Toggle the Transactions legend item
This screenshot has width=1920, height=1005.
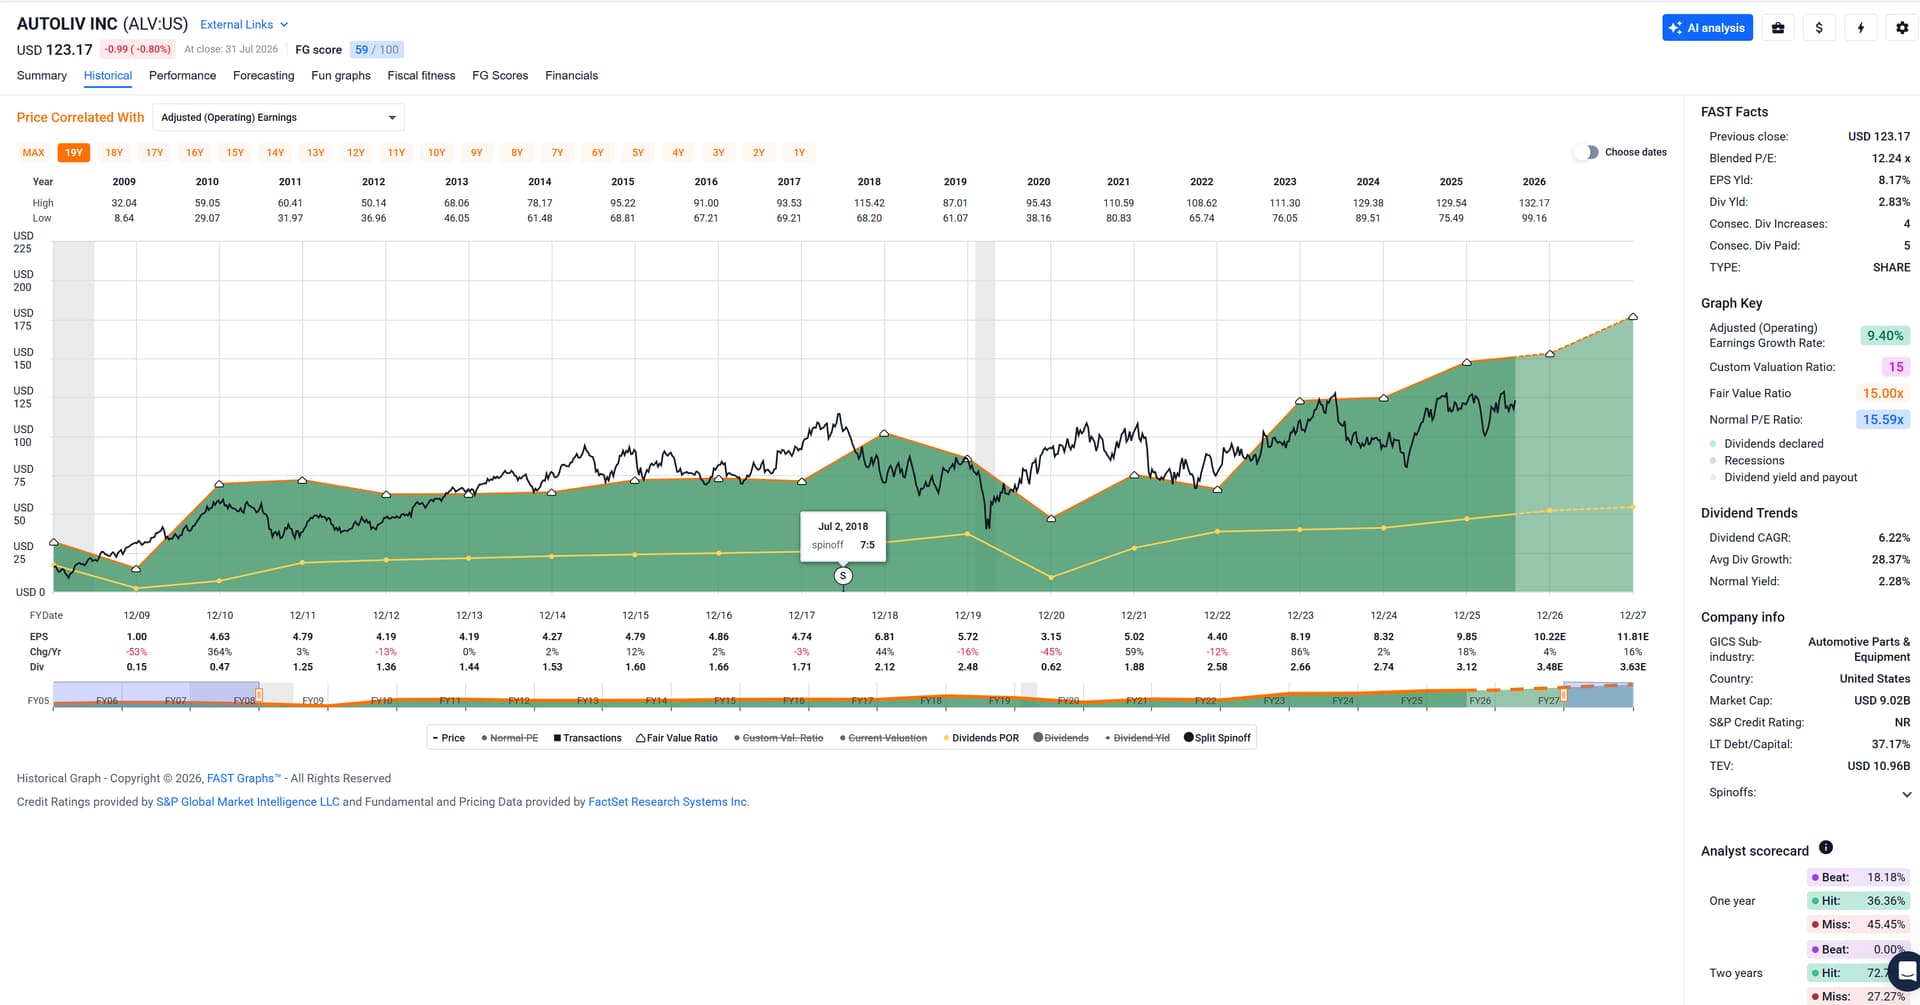coord(587,738)
